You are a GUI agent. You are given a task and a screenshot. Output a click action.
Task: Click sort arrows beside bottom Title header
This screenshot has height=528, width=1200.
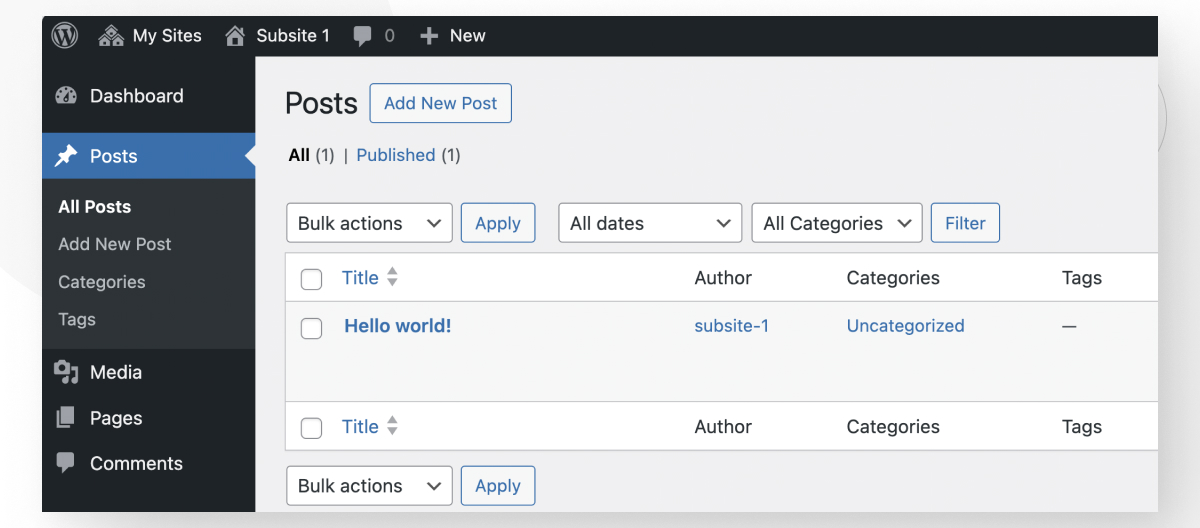(392, 427)
